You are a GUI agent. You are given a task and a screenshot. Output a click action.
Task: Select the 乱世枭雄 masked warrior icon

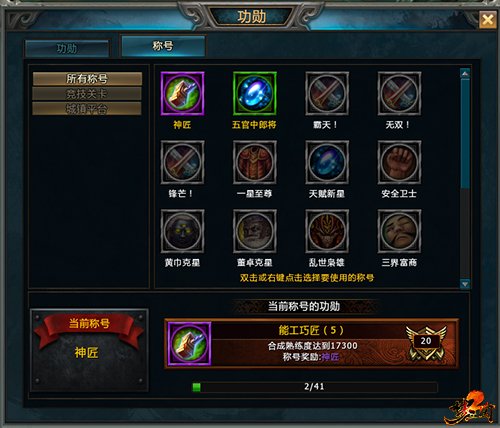click(x=327, y=231)
